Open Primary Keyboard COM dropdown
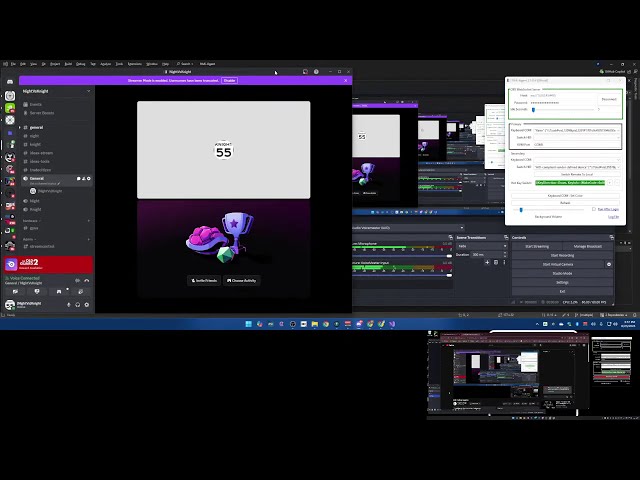 [577, 130]
